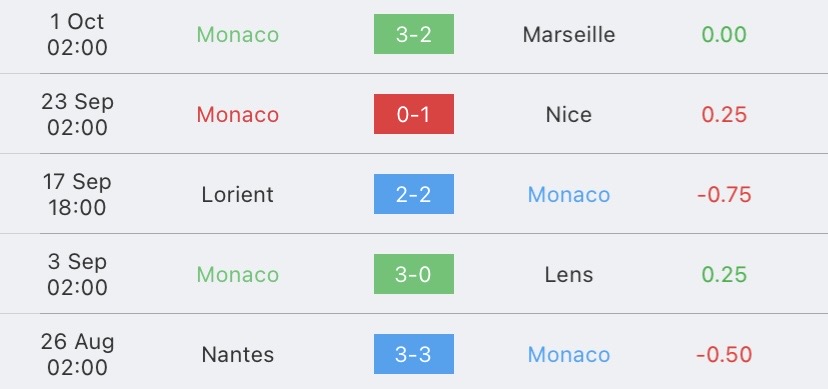Open Nice team link
The width and height of the screenshot is (828, 389).
(569, 115)
